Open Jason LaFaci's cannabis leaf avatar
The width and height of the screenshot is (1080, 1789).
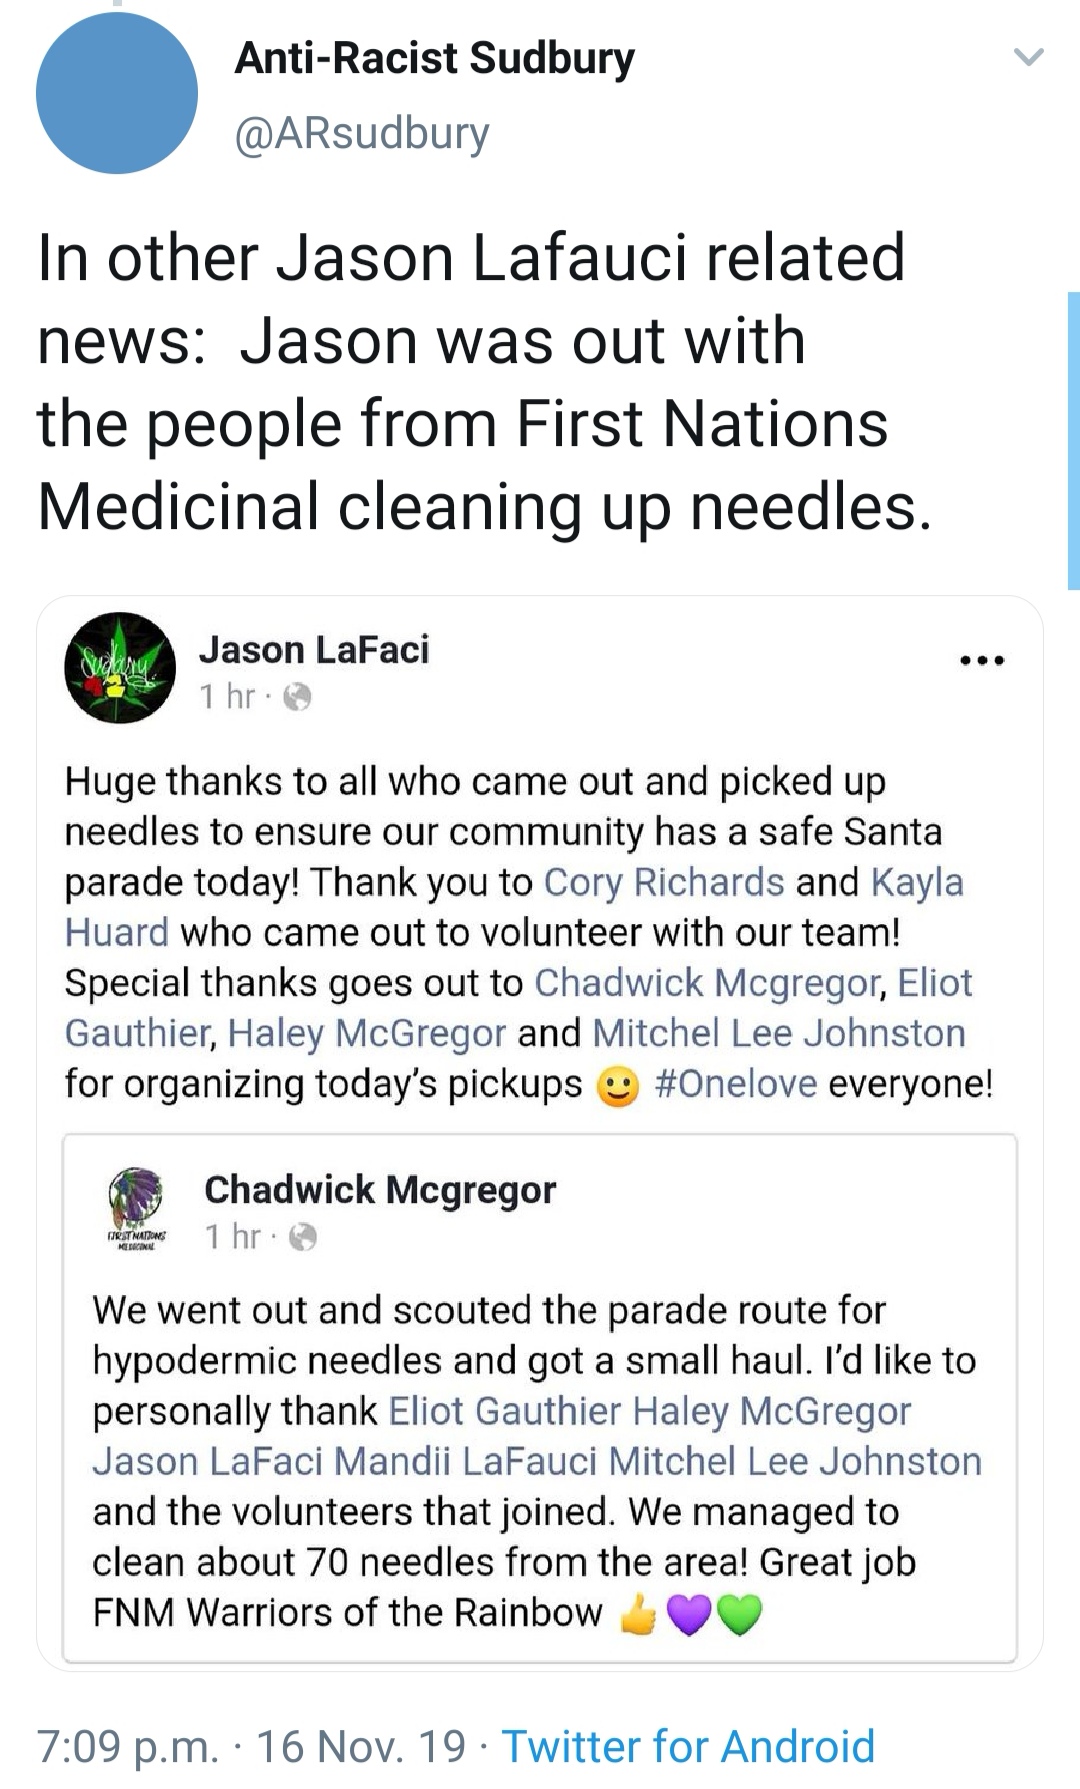click(120, 668)
